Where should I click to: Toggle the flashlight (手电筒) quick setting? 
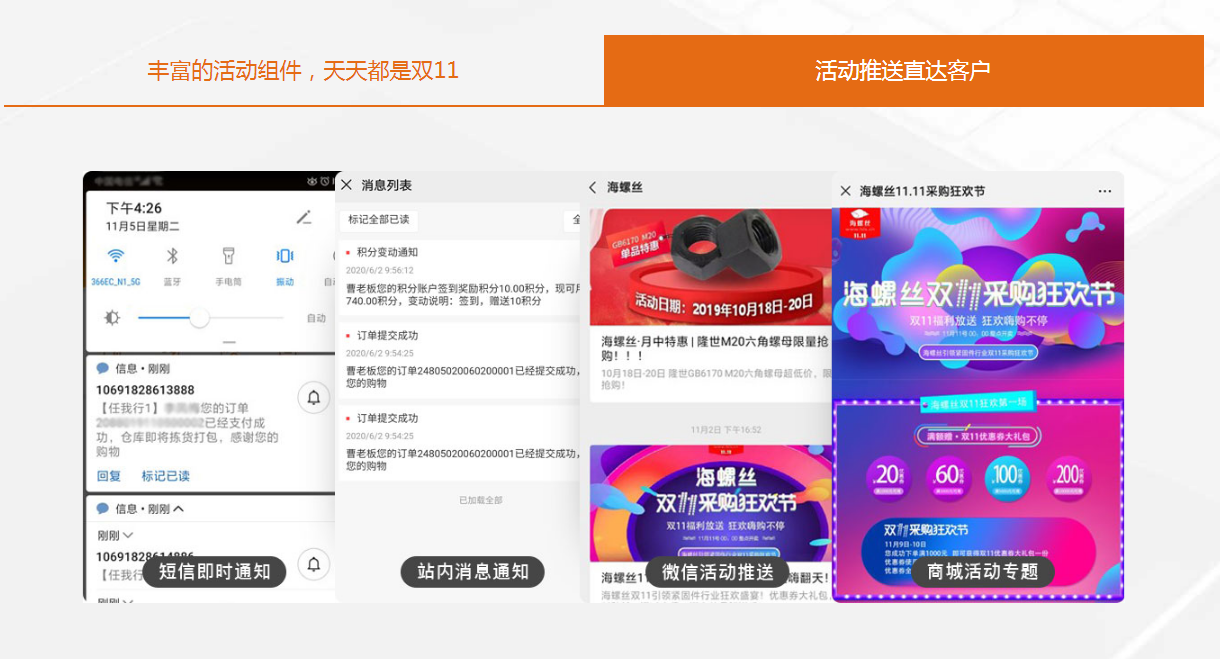click(228, 256)
